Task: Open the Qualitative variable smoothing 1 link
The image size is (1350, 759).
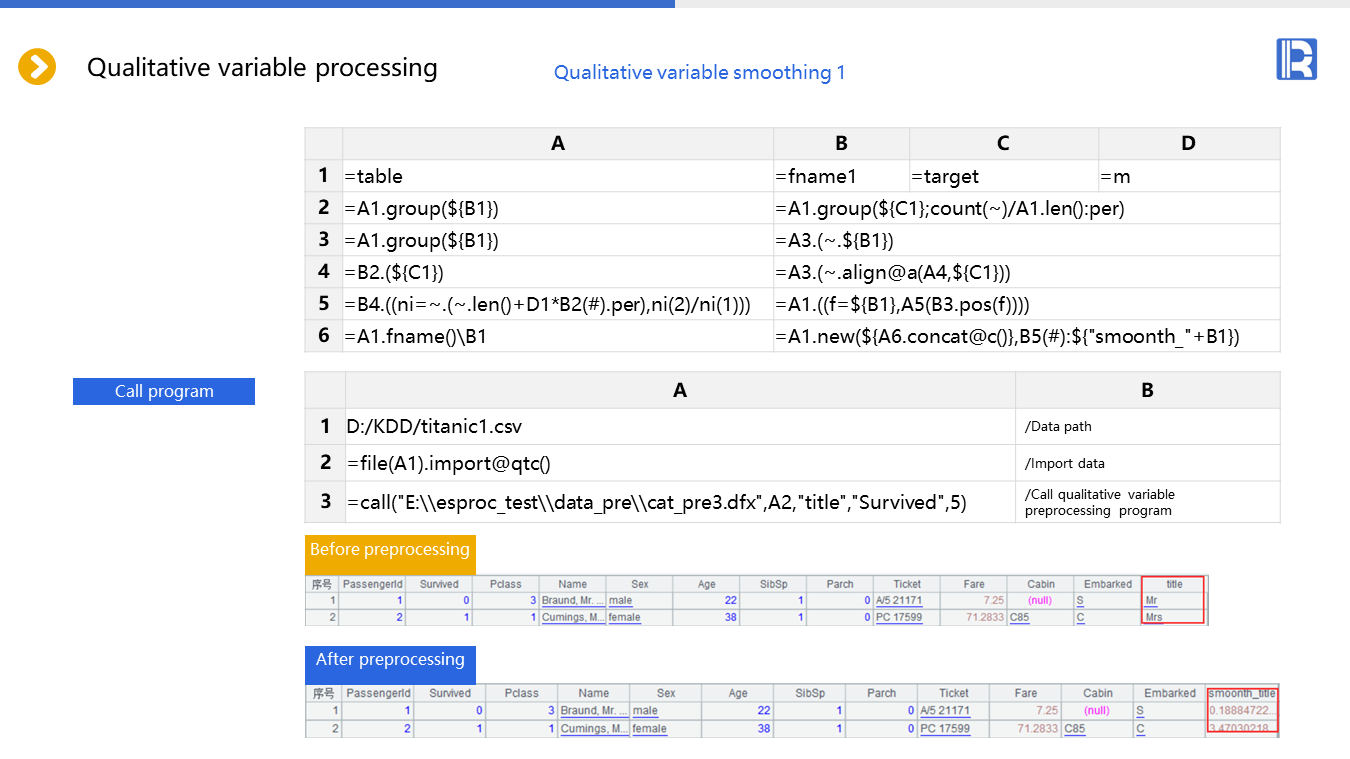Action: click(699, 73)
